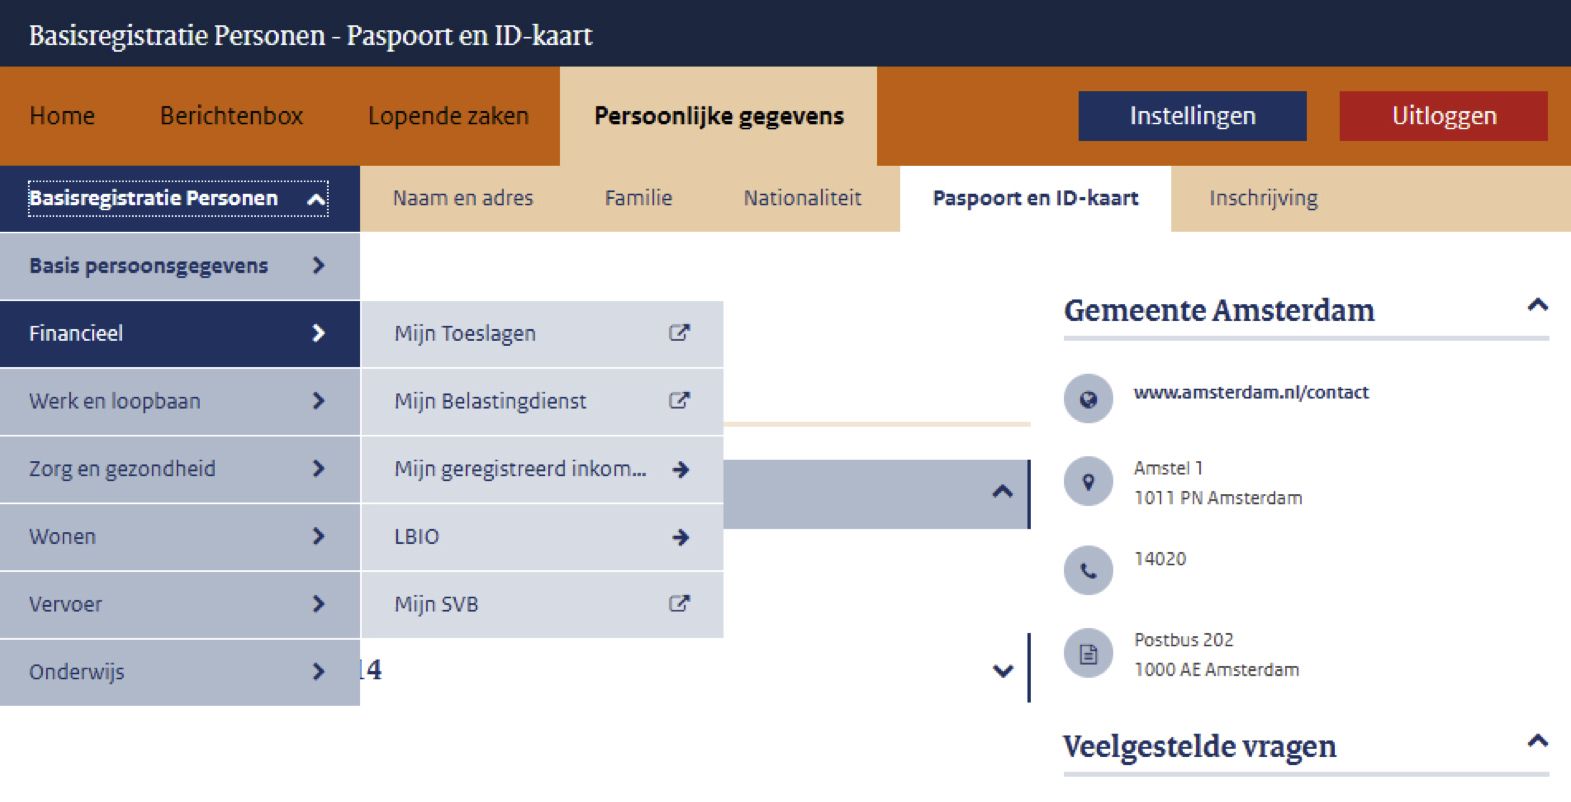Open the www.amsterdam.nl/contact link
This screenshot has width=1571, height=802.
tap(1251, 393)
